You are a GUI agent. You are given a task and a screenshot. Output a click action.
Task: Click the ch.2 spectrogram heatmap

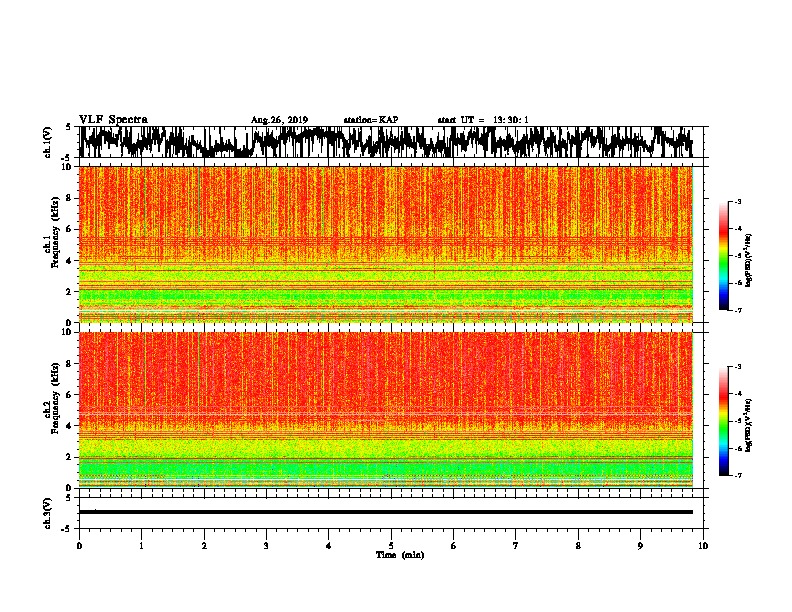(386, 410)
